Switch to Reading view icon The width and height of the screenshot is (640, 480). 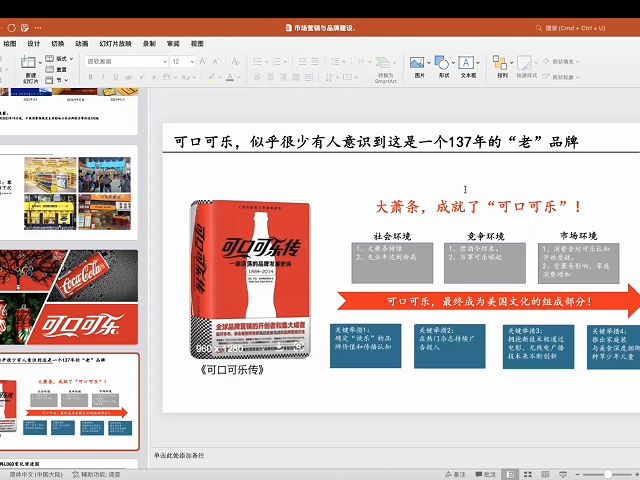[545, 474]
